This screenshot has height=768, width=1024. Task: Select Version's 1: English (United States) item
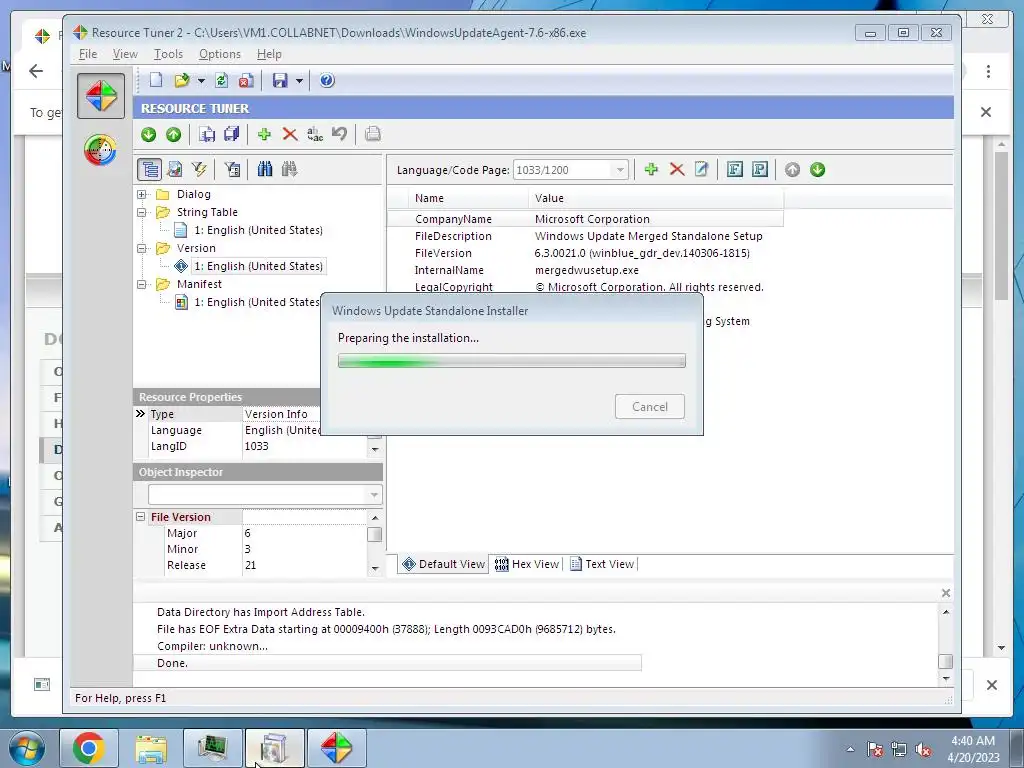click(259, 266)
